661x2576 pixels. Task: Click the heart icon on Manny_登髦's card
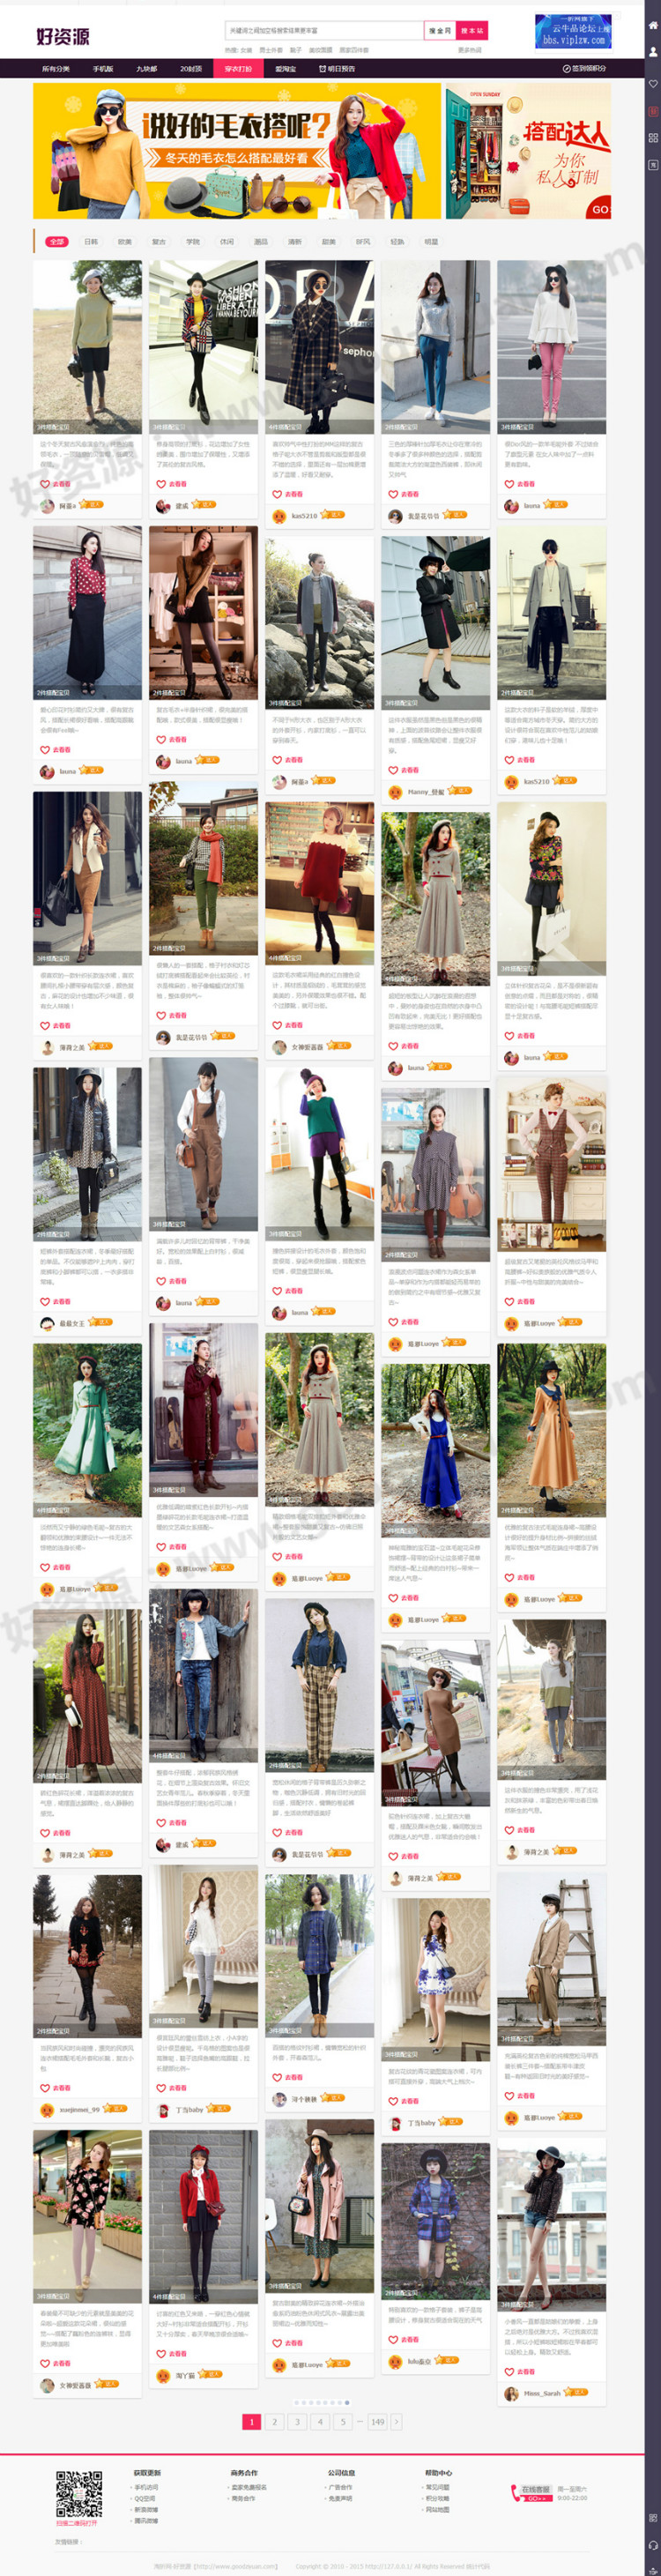tap(393, 770)
